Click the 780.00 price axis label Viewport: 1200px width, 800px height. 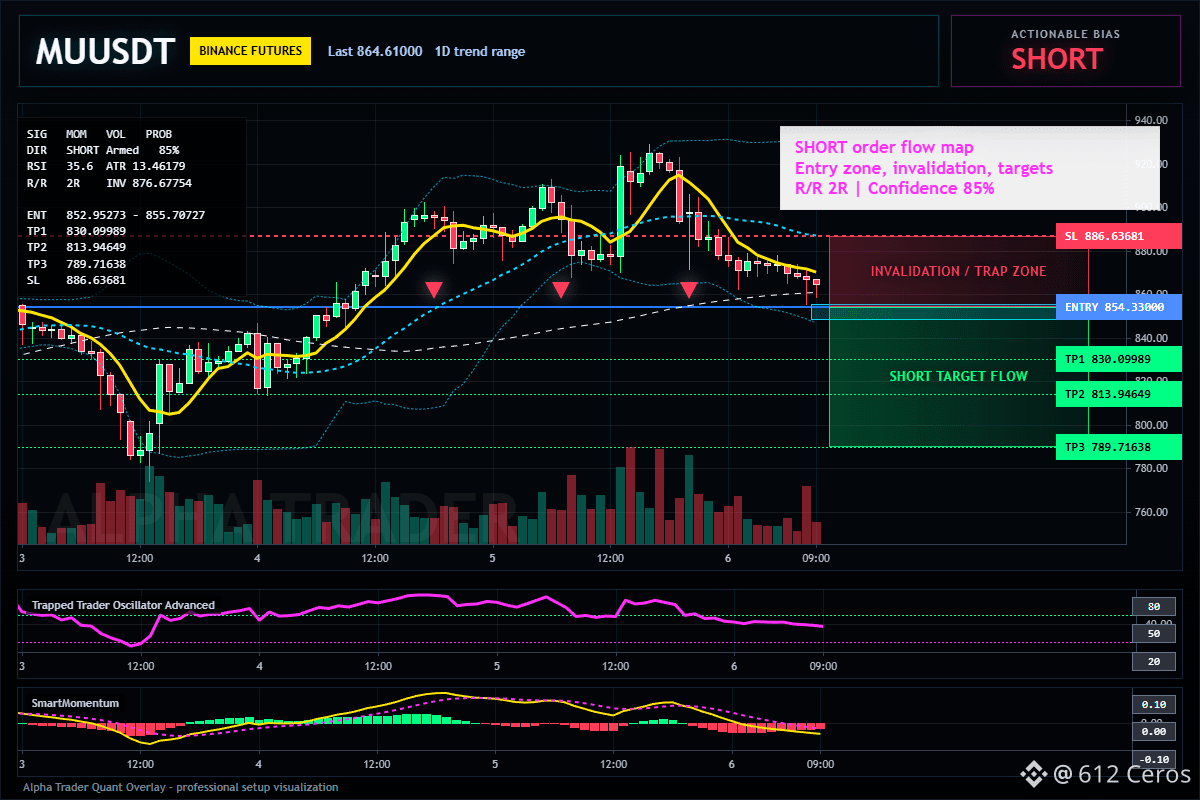(1150, 468)
